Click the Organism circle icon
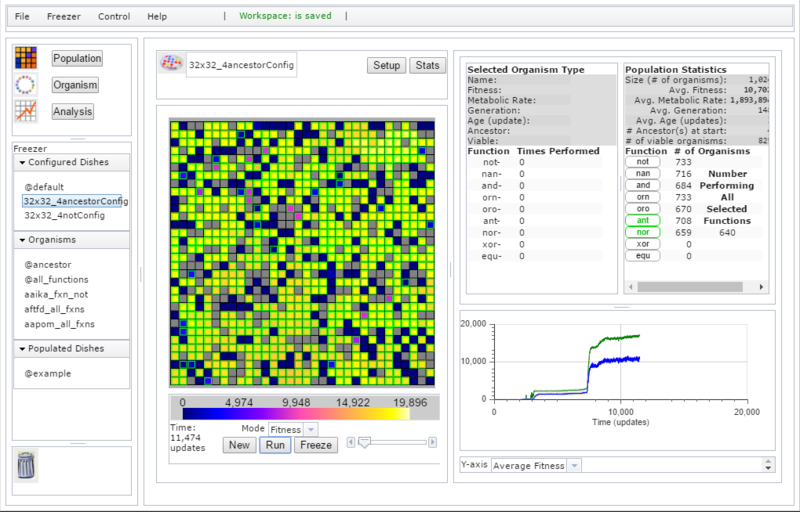 (x=26, y=85)
